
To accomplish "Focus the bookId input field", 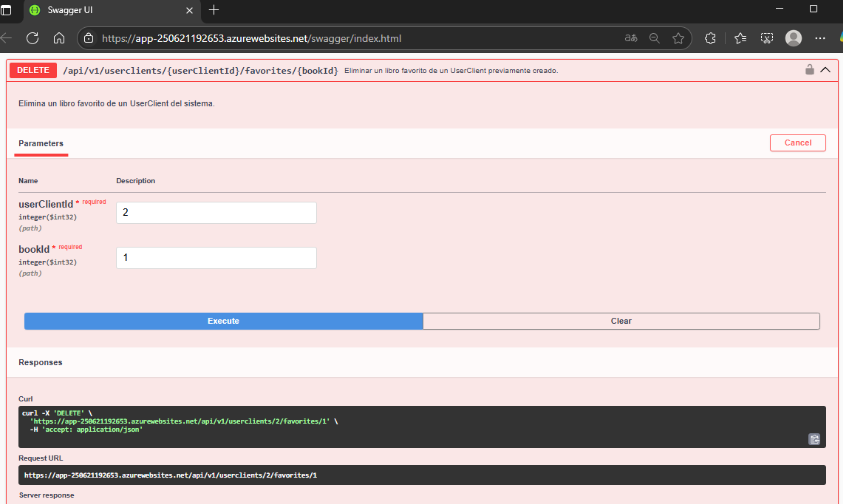I will pos(216,258).
